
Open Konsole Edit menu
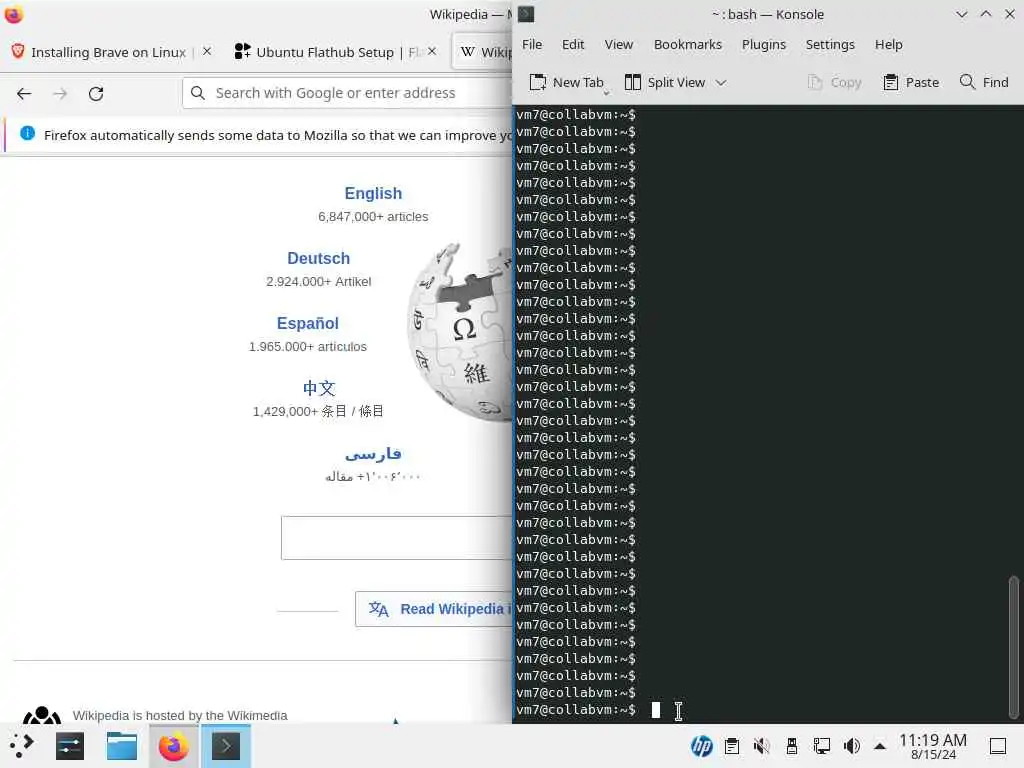573,44
